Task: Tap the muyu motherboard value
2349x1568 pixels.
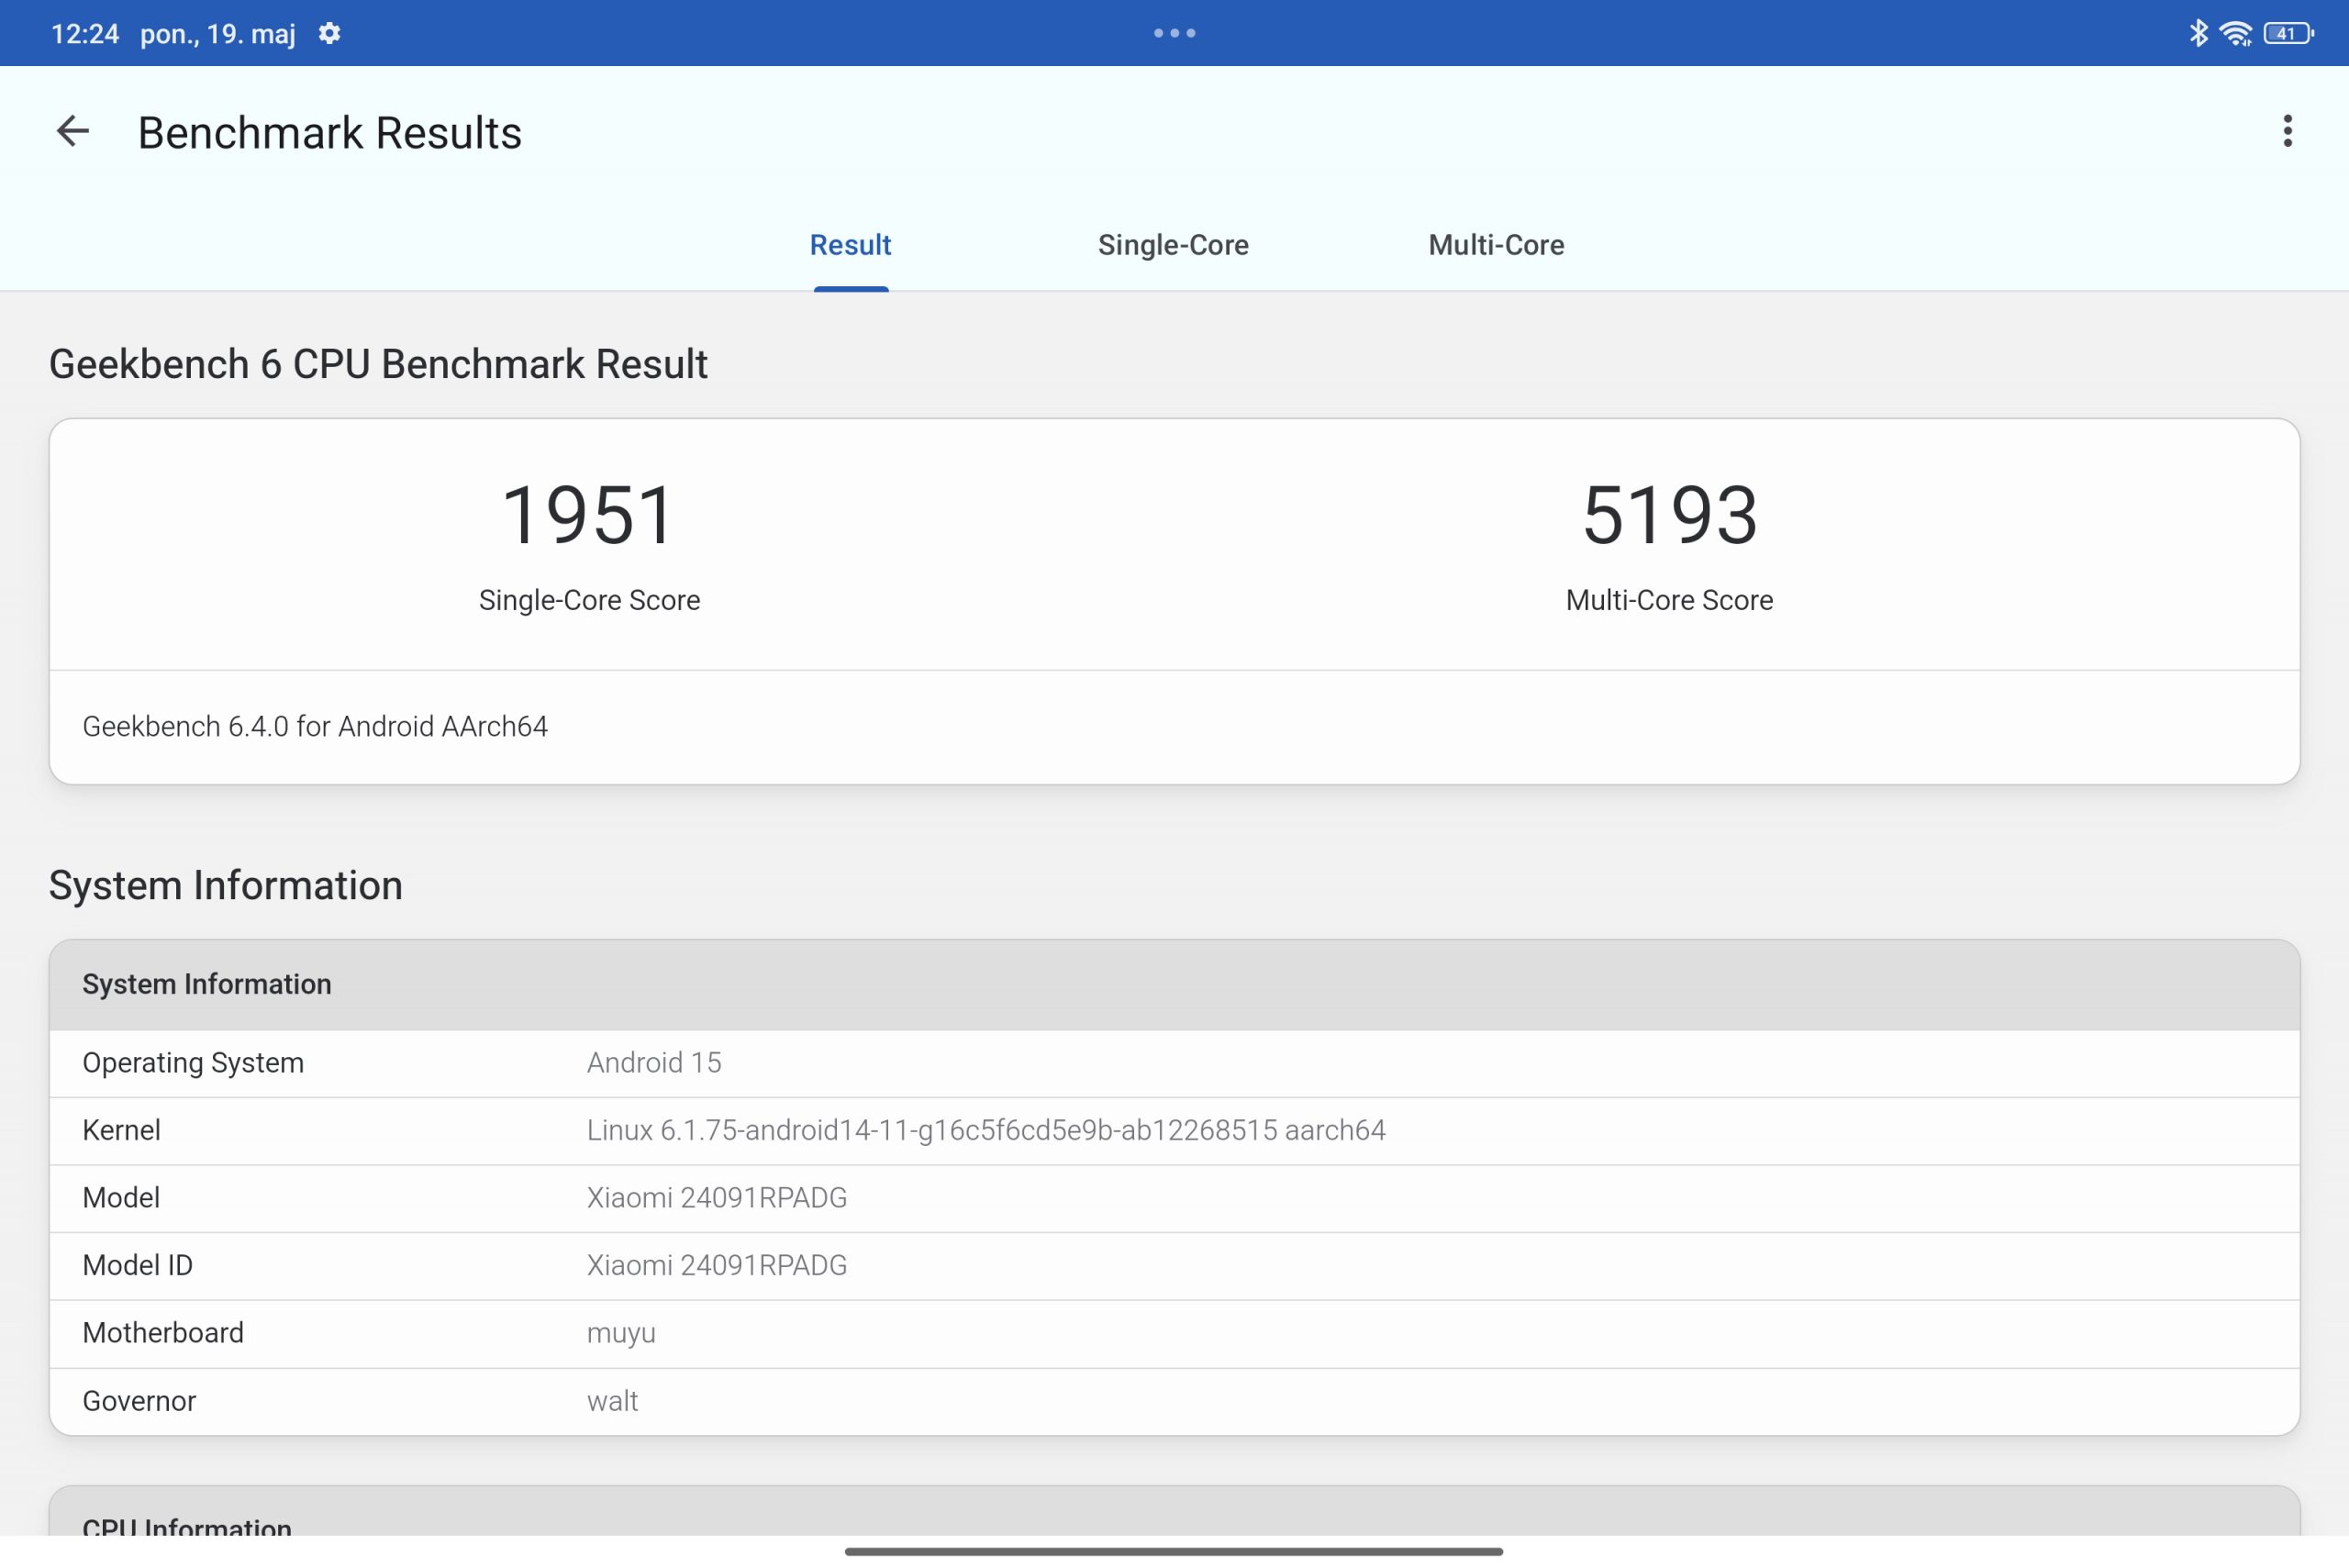Action: coord(621,1334)
